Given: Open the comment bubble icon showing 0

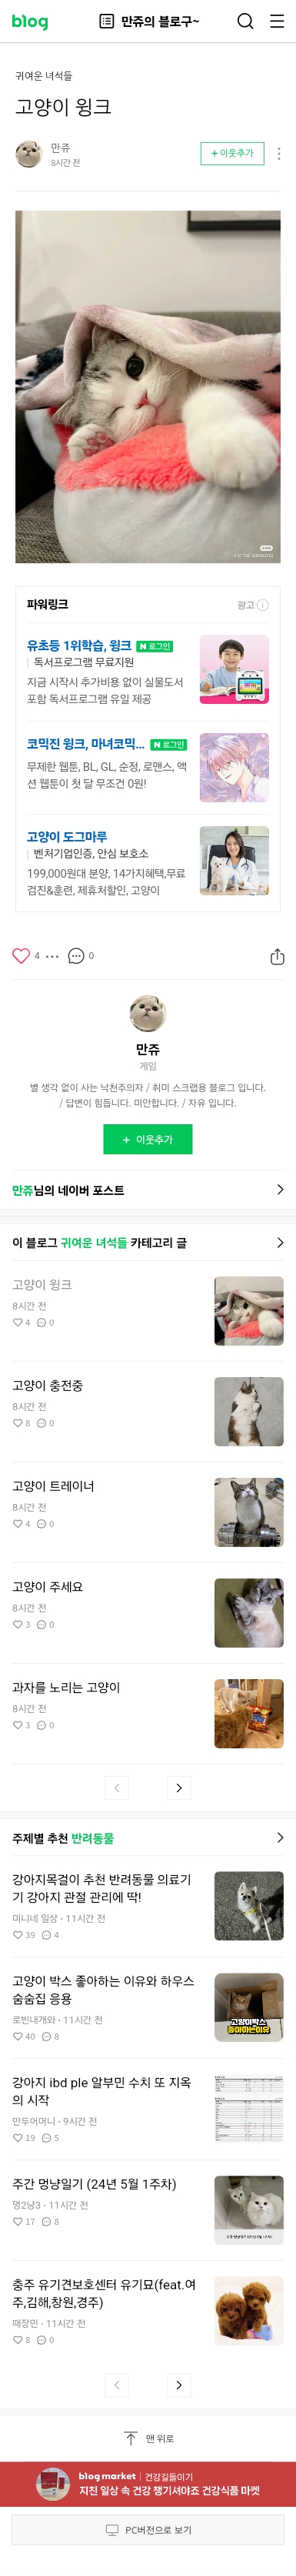Looking at the screenshot, I should tap(76, 955).
